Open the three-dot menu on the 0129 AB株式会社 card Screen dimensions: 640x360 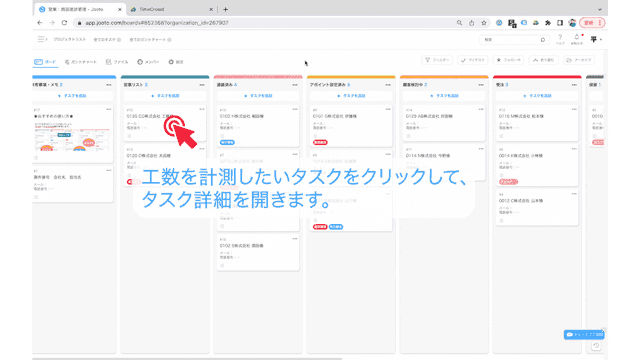[481, 109]
